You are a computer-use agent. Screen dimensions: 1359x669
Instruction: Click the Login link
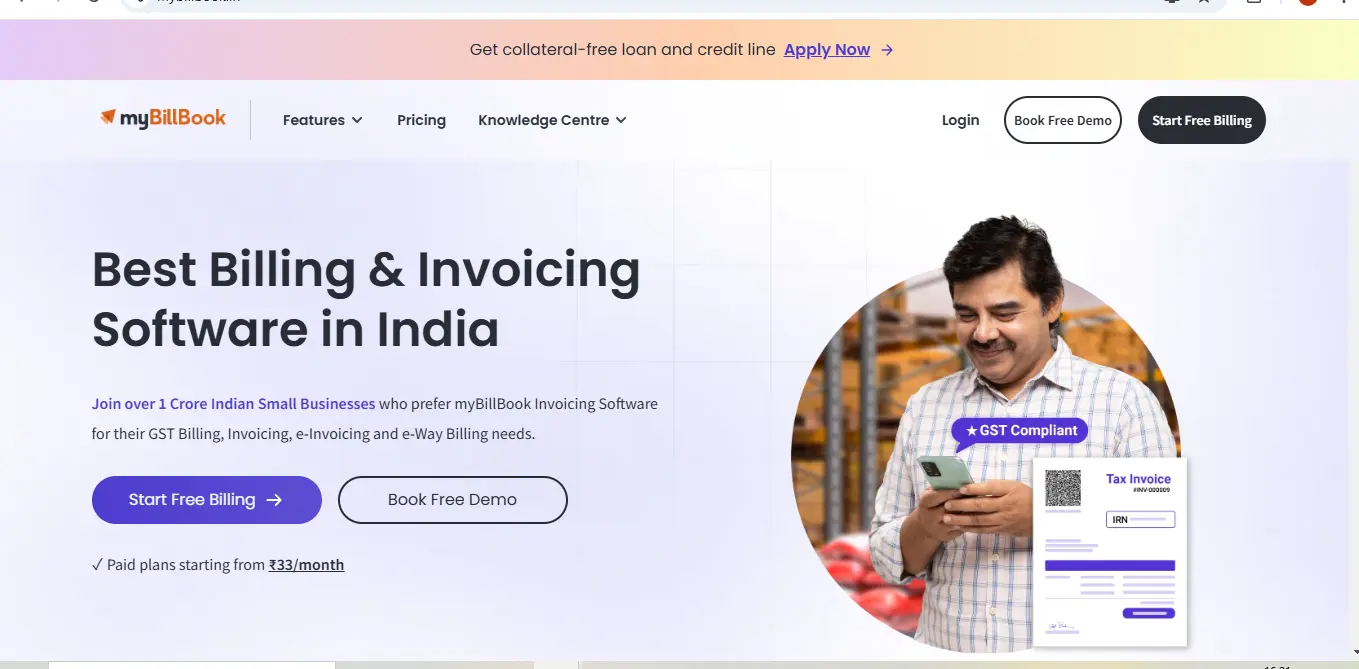point(960,120)
